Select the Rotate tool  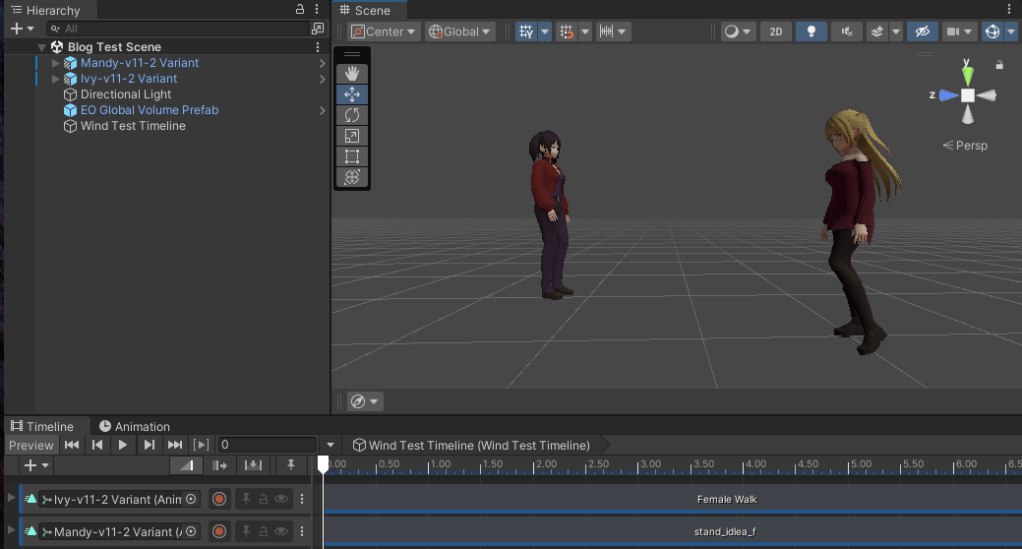pos(351,115)
